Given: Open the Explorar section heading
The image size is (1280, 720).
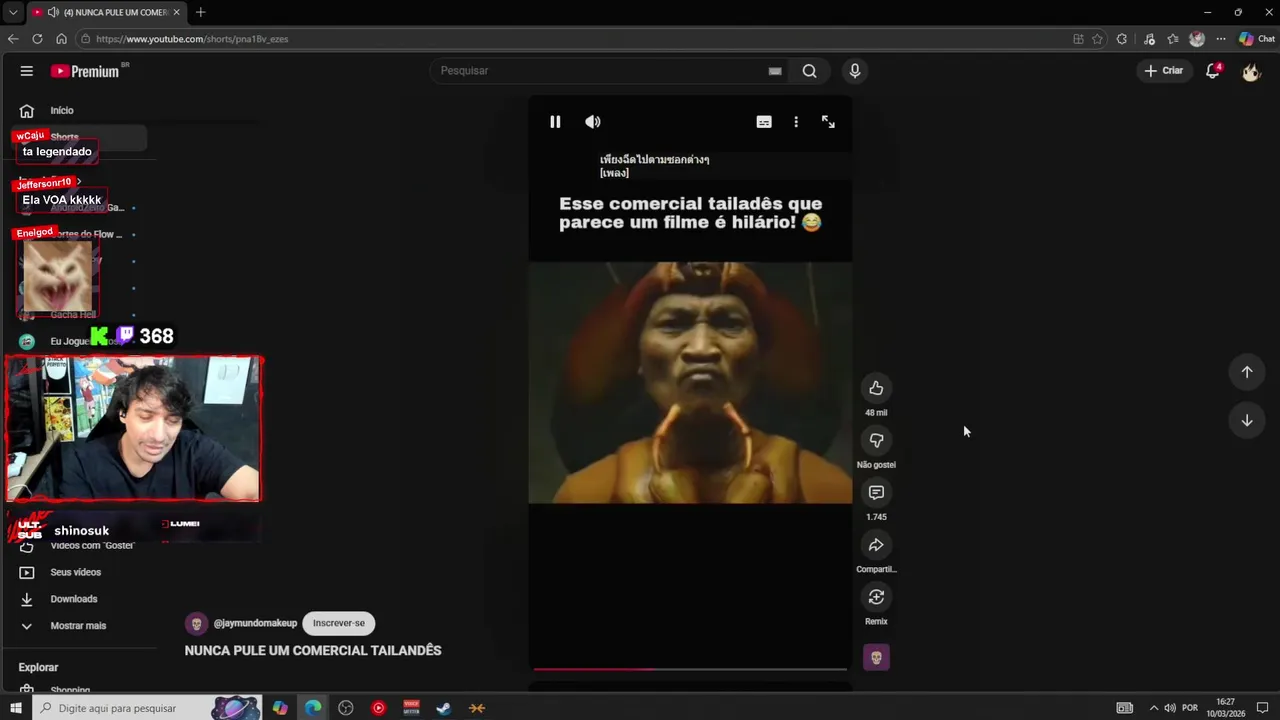Looking at the screenshot, I should pyautogui.click(x=38, y=667).
